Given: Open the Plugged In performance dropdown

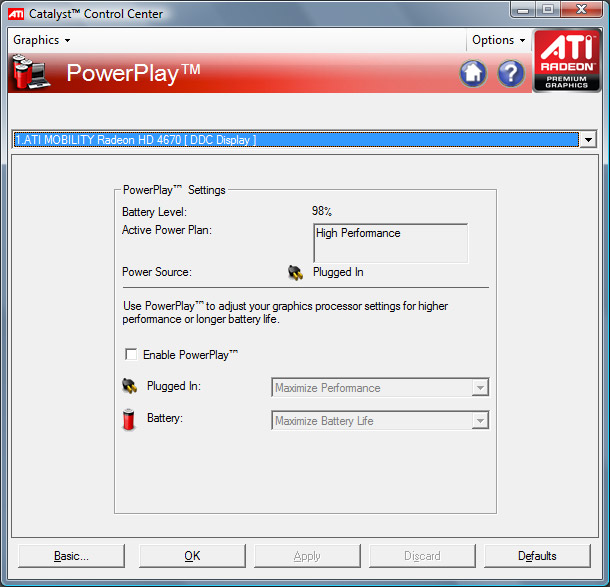Looking at the screenshot, I should pos(380,387).
